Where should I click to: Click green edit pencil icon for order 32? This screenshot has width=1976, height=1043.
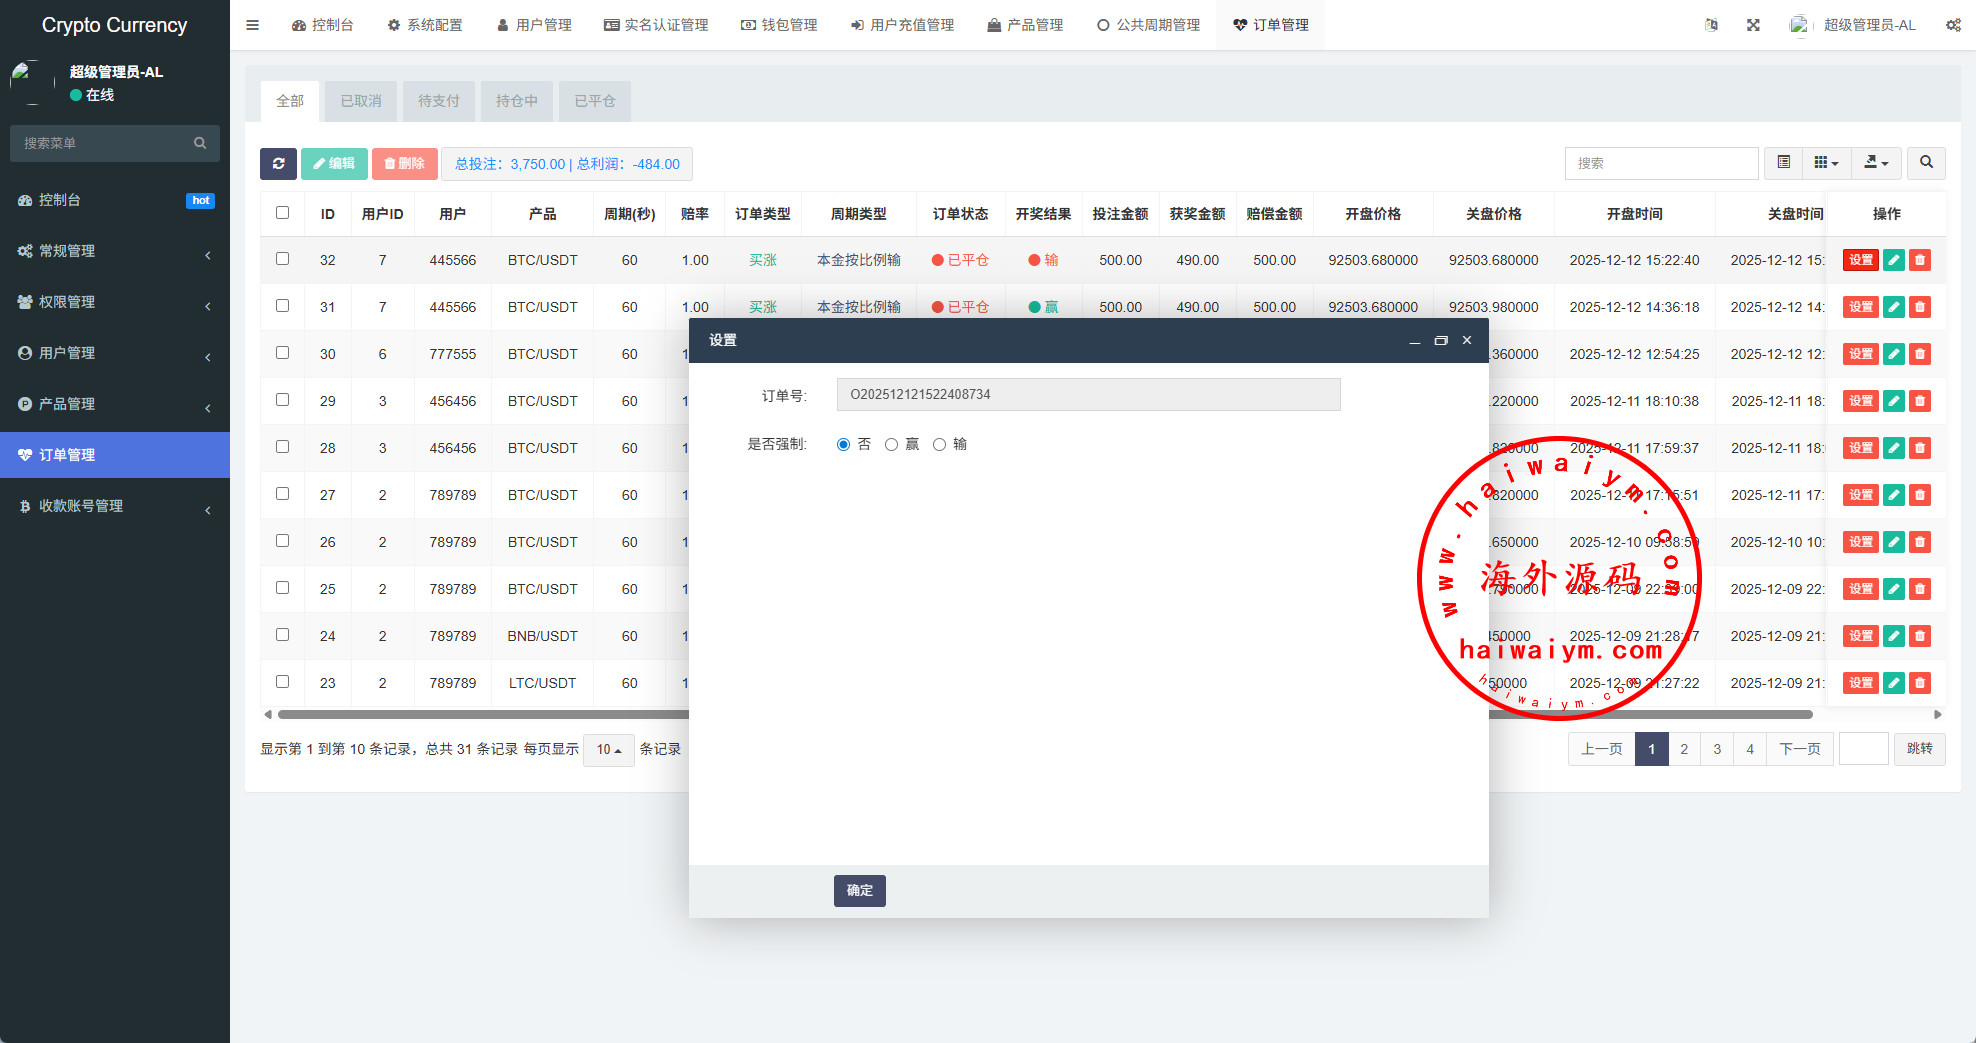[1893, 260]
